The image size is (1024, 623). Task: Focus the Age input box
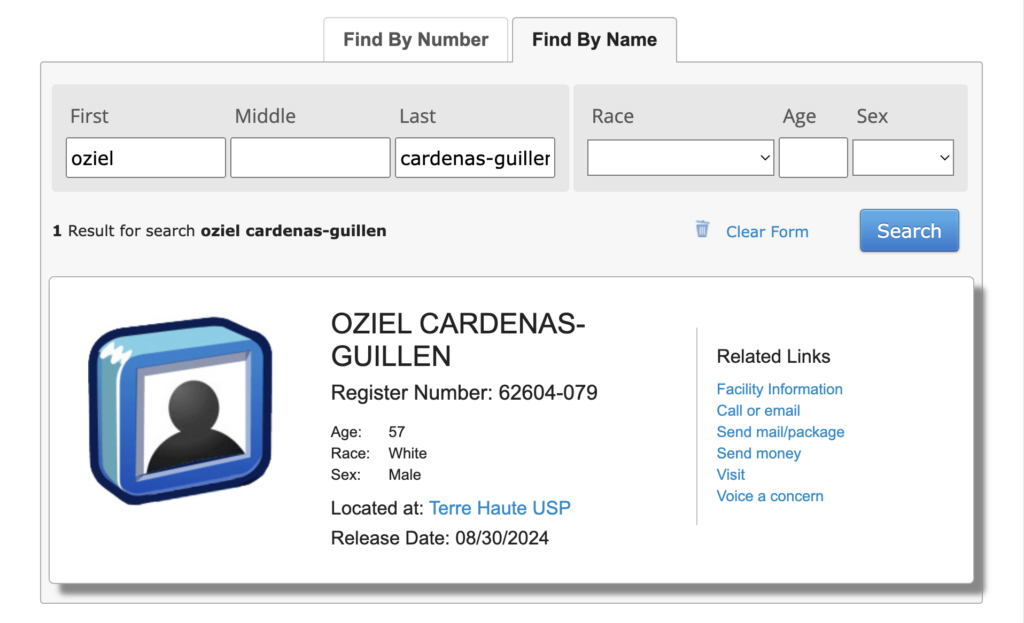click(813, 158)
